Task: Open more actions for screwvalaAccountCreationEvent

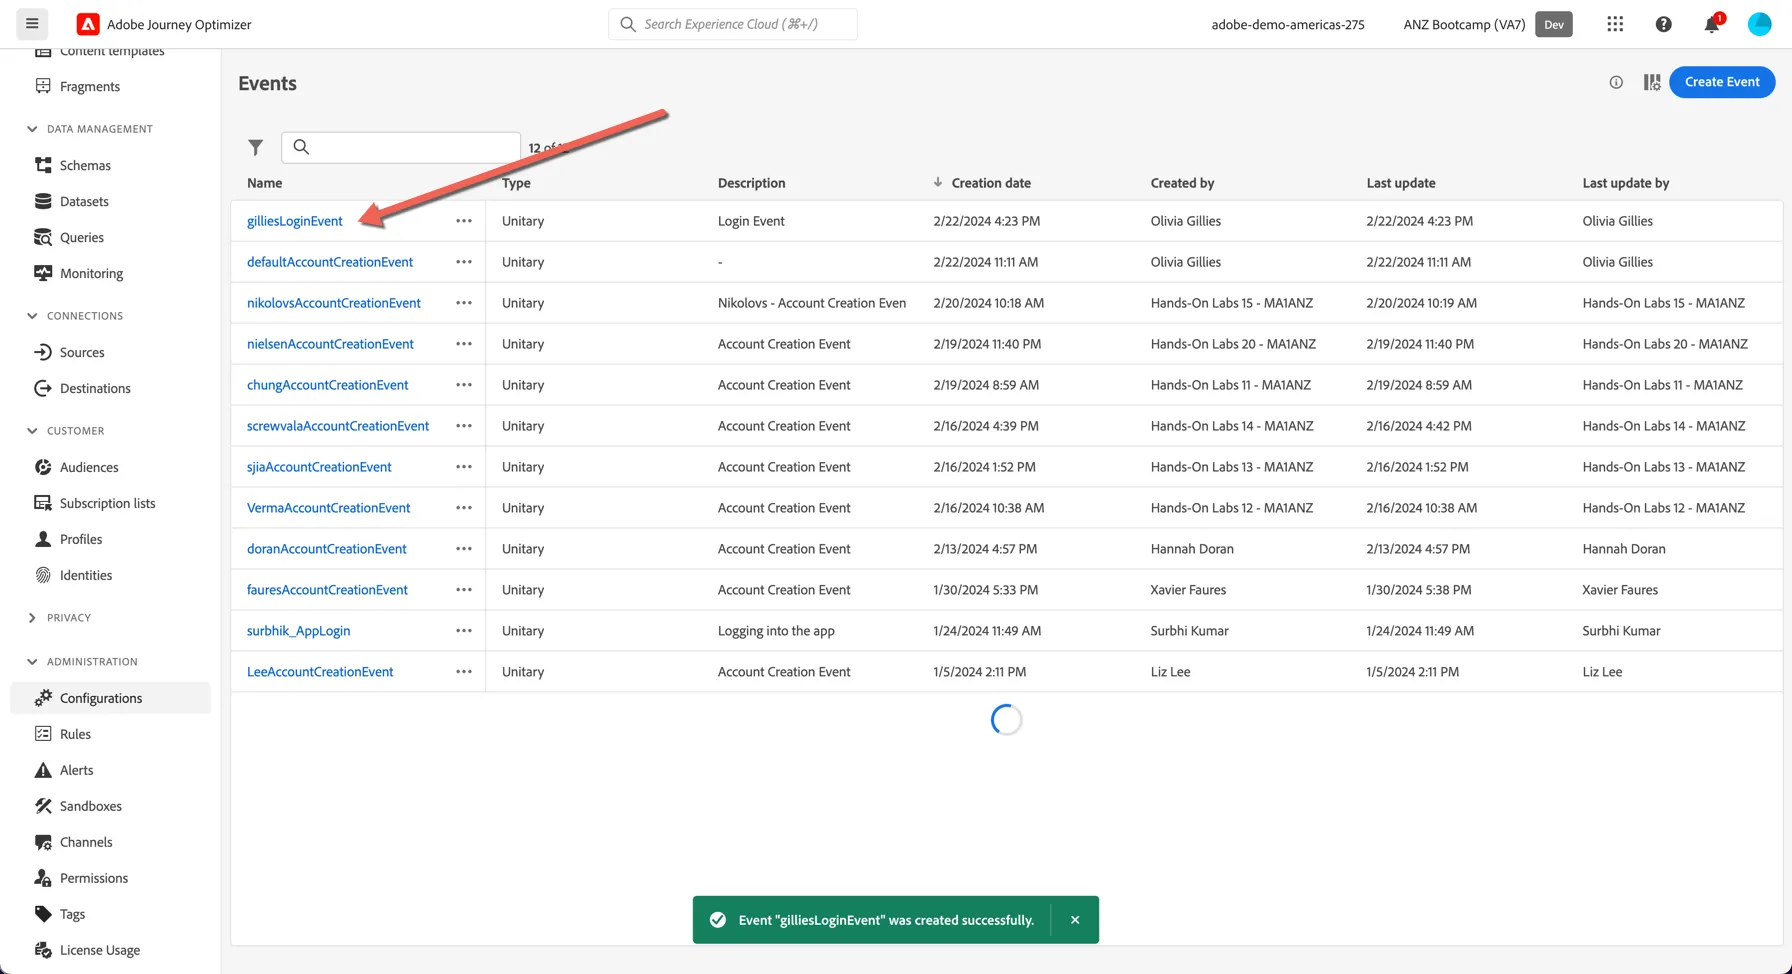Action: coord(464,426)
